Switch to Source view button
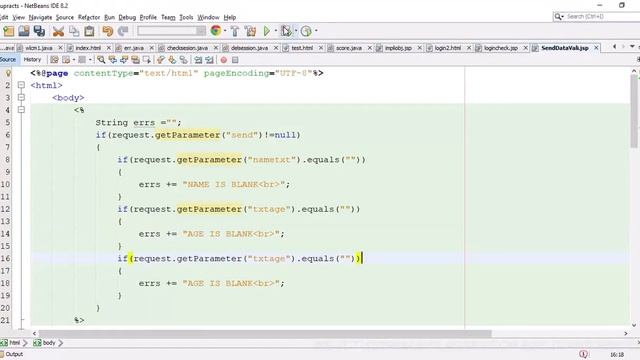This screenshot has width=640, height=360. (8, 60)
